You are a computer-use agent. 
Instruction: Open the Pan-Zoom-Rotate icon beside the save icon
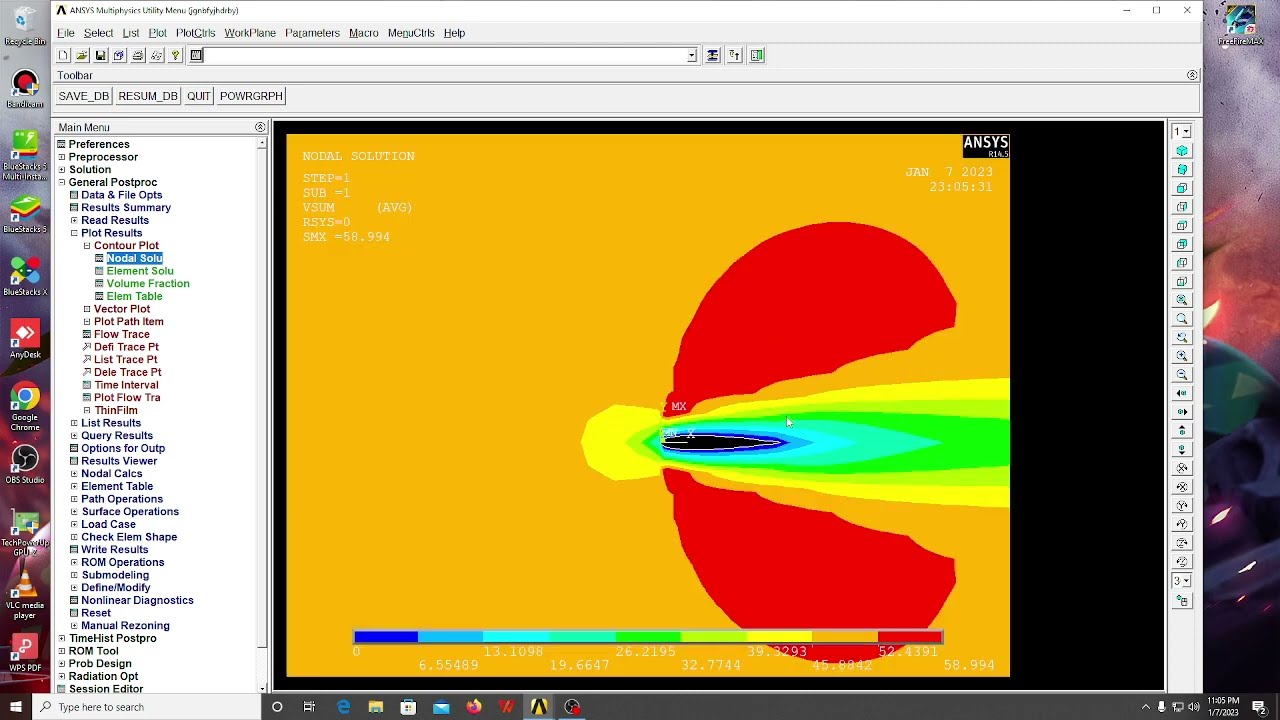[119, 56]
